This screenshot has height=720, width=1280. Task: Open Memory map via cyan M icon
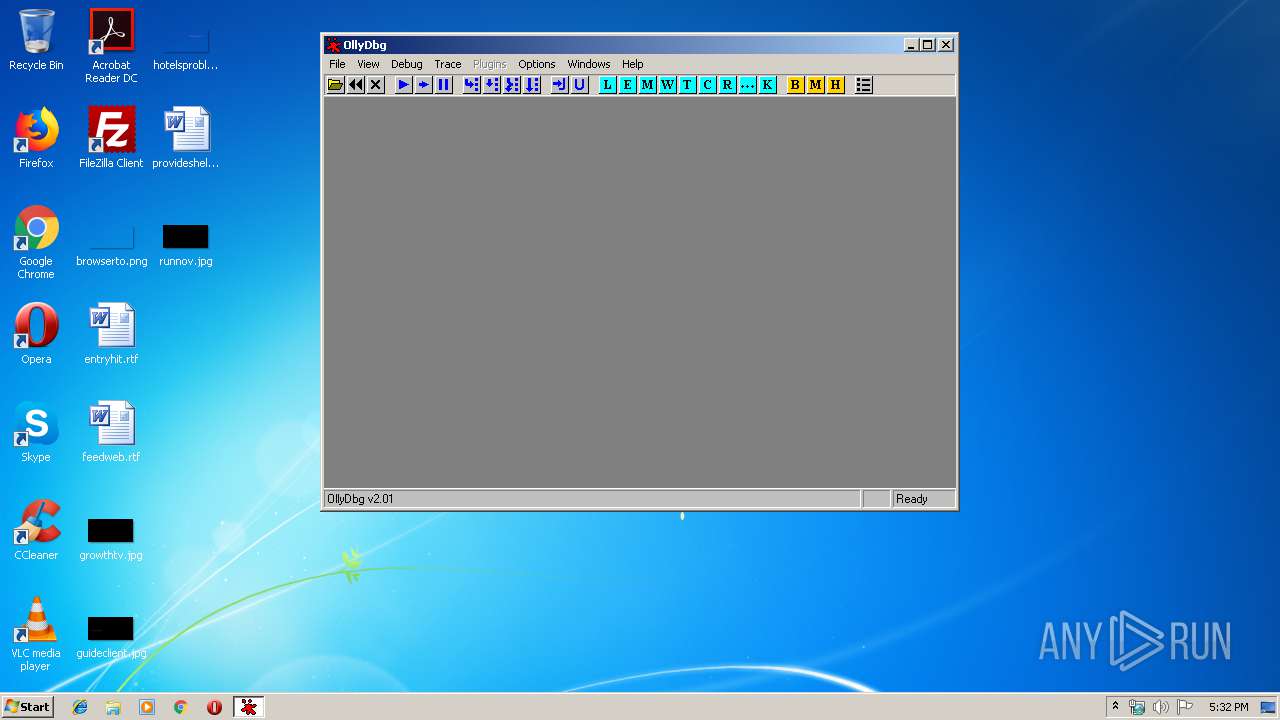(x=648, y=85)
